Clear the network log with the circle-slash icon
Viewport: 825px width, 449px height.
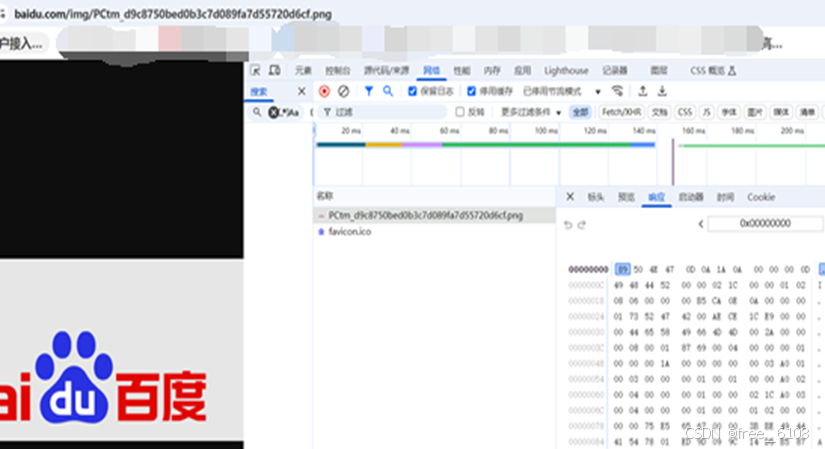(x=343, y=91)
